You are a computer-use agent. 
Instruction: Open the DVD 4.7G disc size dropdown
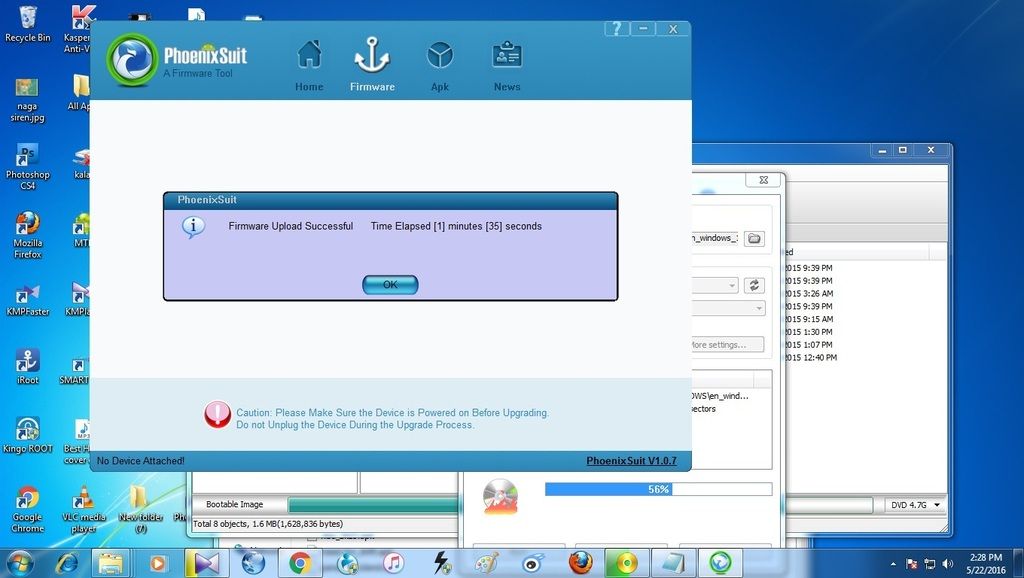tap(915, 506)
